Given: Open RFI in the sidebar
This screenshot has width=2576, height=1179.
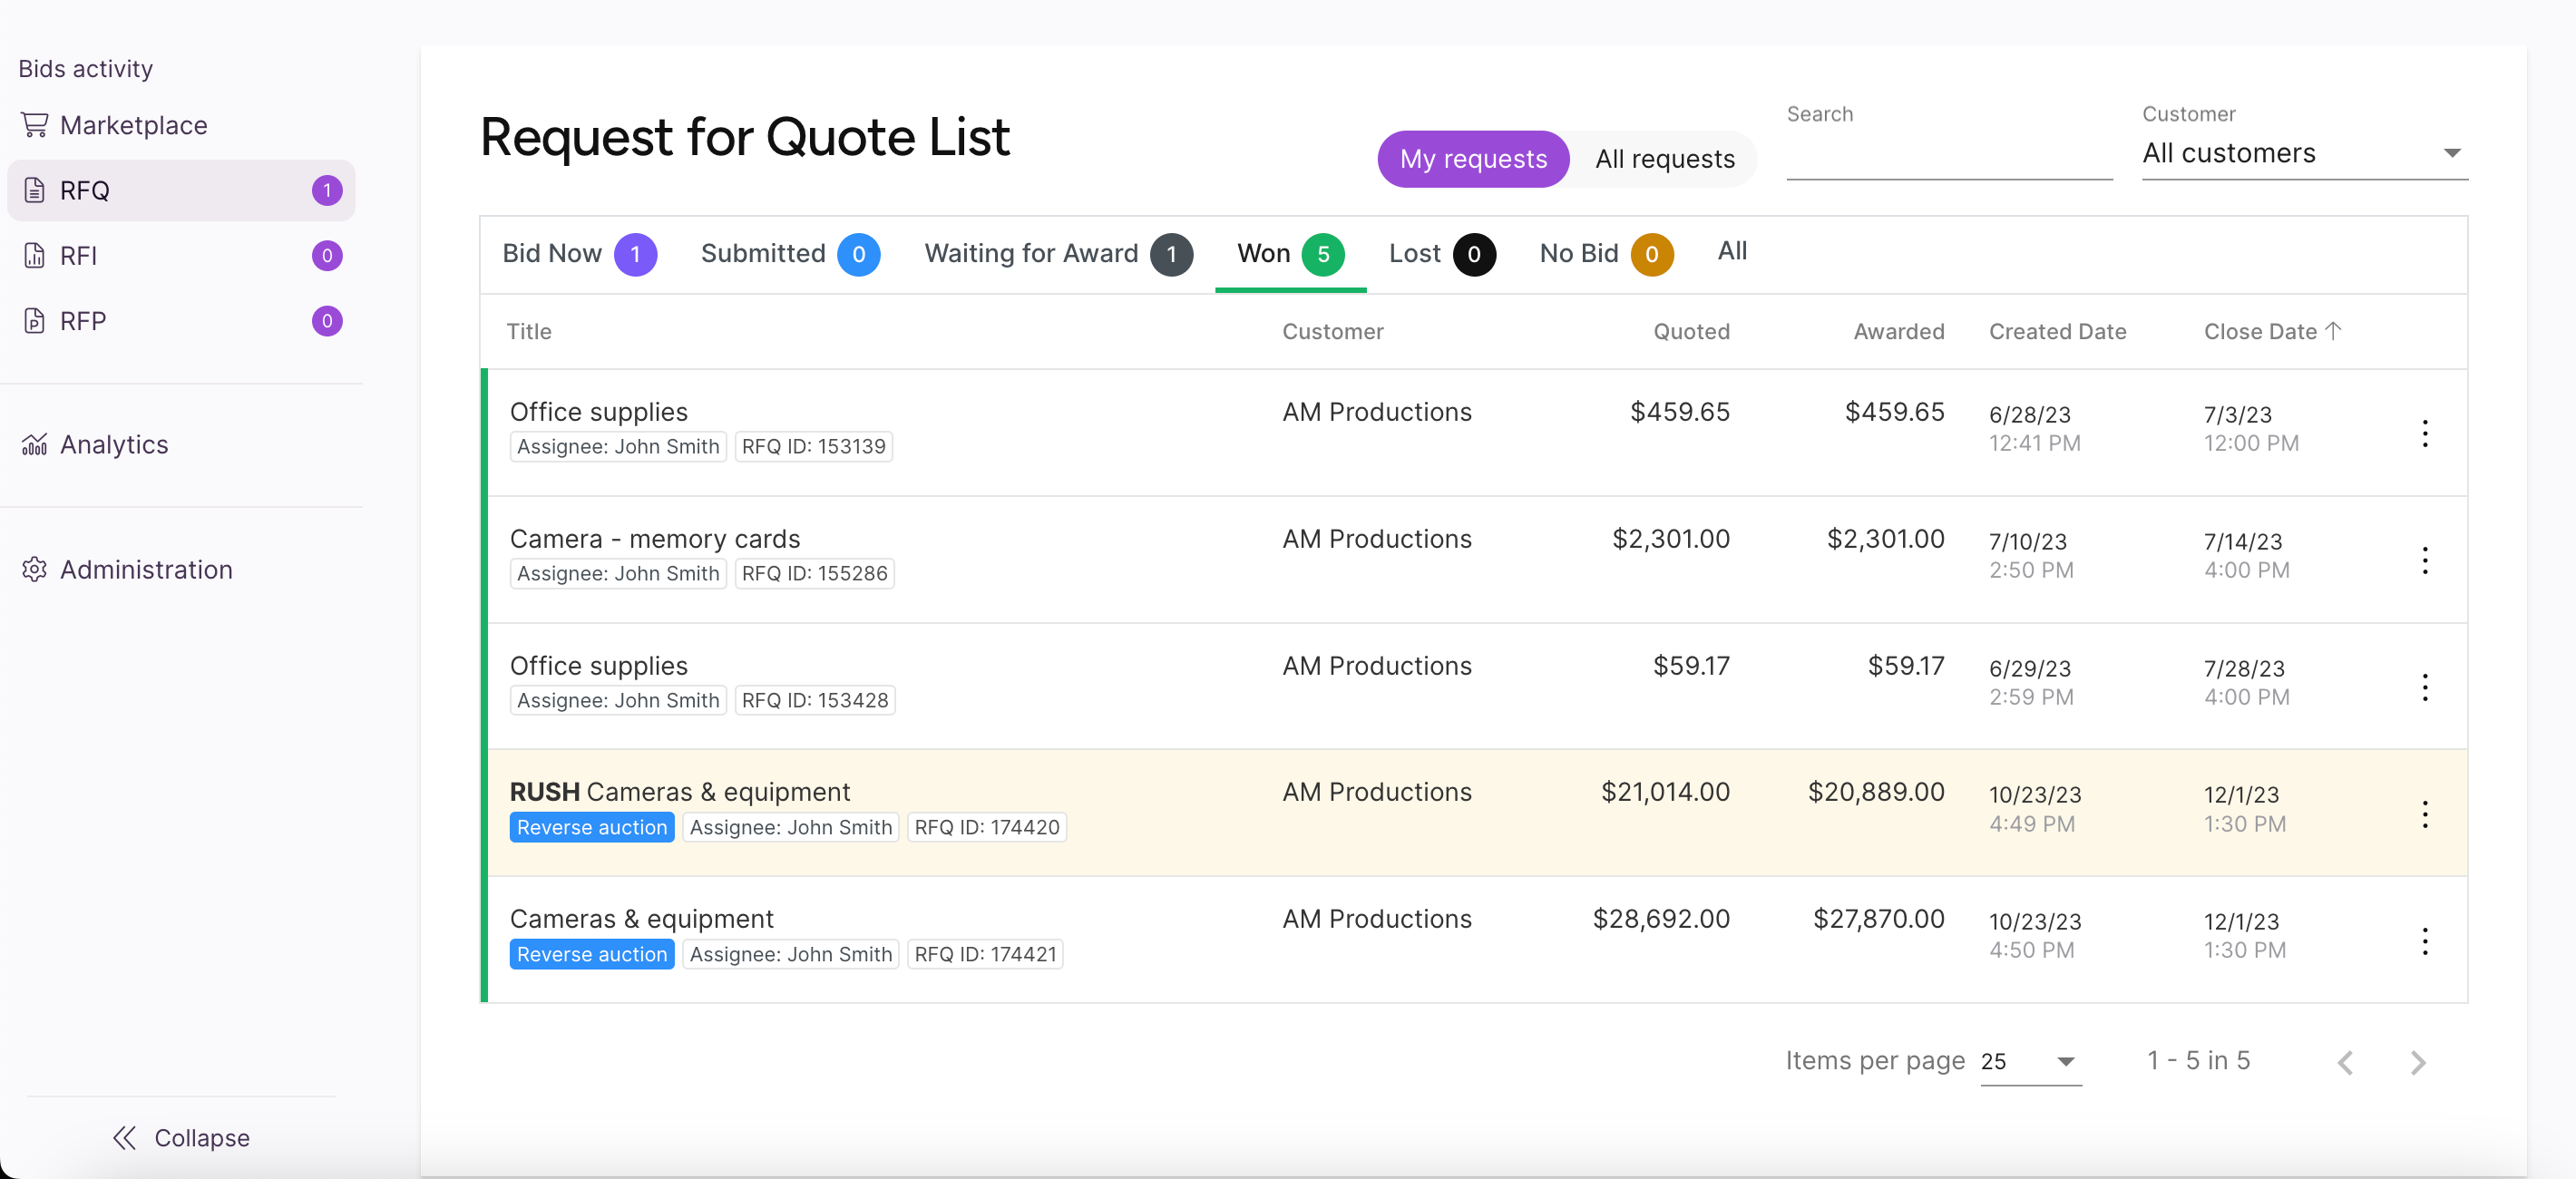Looking at the screenshot, I should click(181, 255).
